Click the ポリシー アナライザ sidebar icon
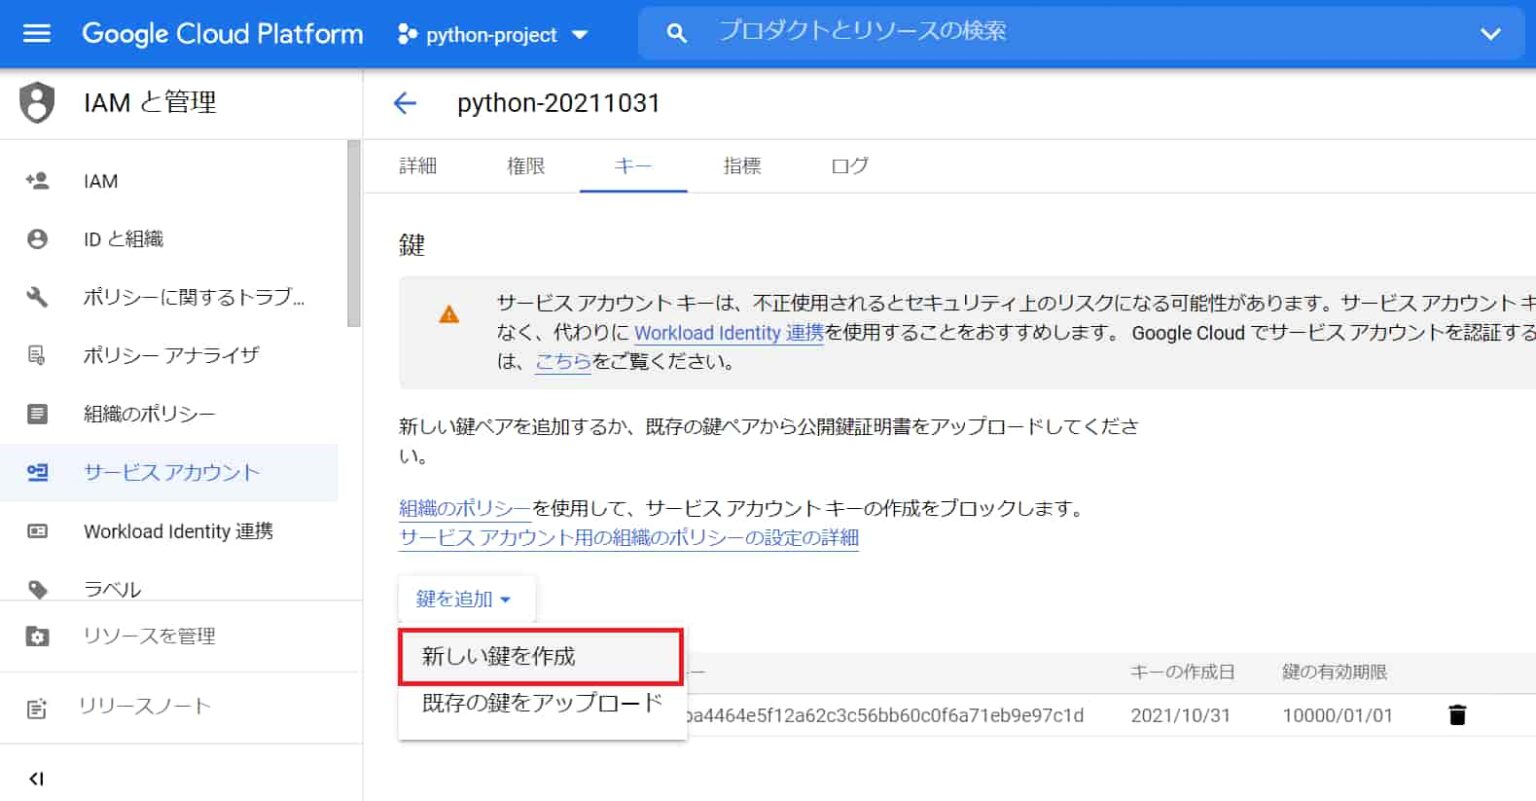This screenshot has height=801, width=1536. 37,355
